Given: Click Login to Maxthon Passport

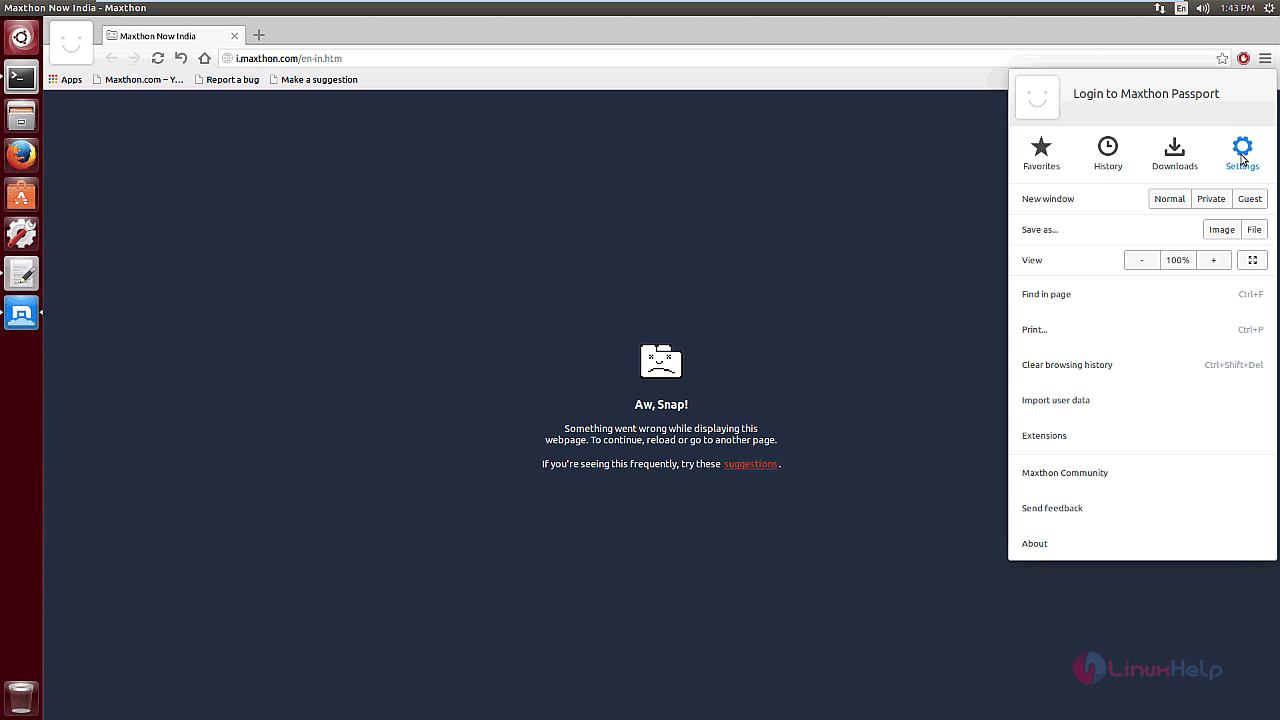Looking at the screenshot, I should [x=1146, y=94].
